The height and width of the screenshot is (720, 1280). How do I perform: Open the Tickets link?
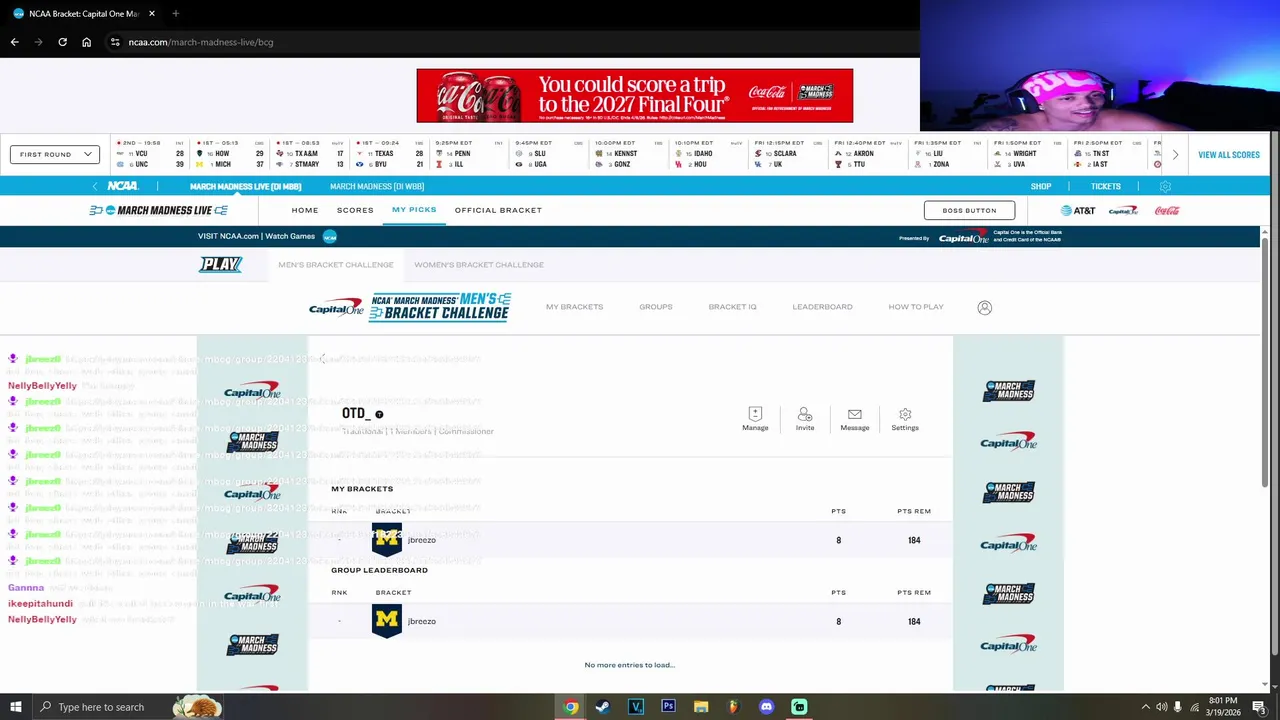pyautogui.click(x=1106, y=186)
